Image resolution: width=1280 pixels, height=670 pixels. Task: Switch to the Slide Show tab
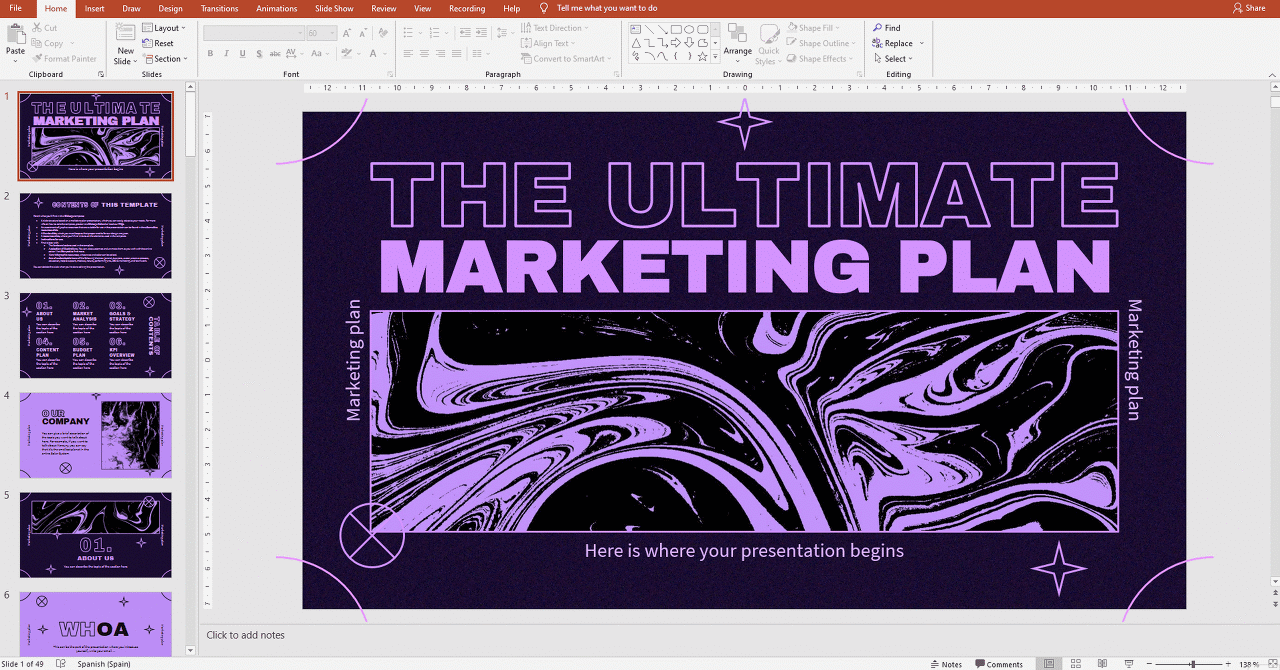pyautogui.click(x=334, y=8)
